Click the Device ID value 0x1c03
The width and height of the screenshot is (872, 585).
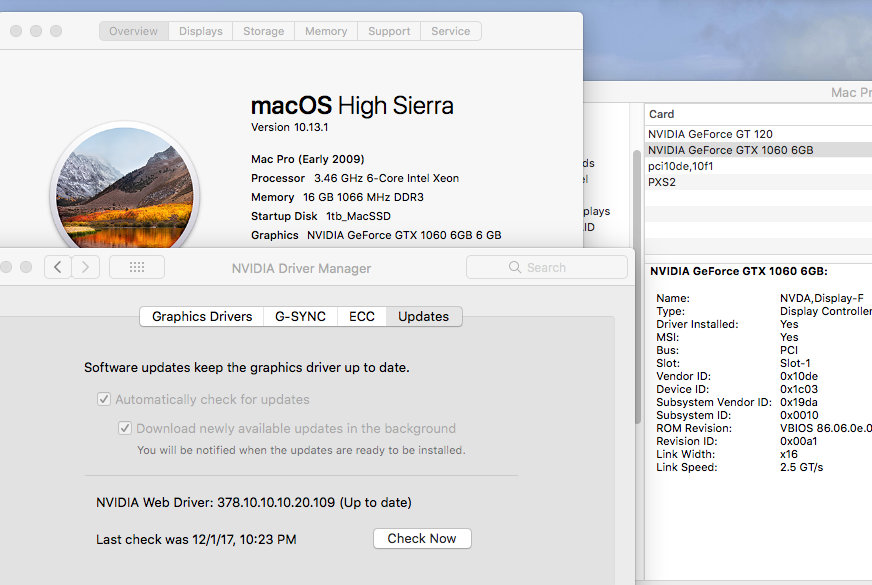pyautogui.click(x=799, y=389)
